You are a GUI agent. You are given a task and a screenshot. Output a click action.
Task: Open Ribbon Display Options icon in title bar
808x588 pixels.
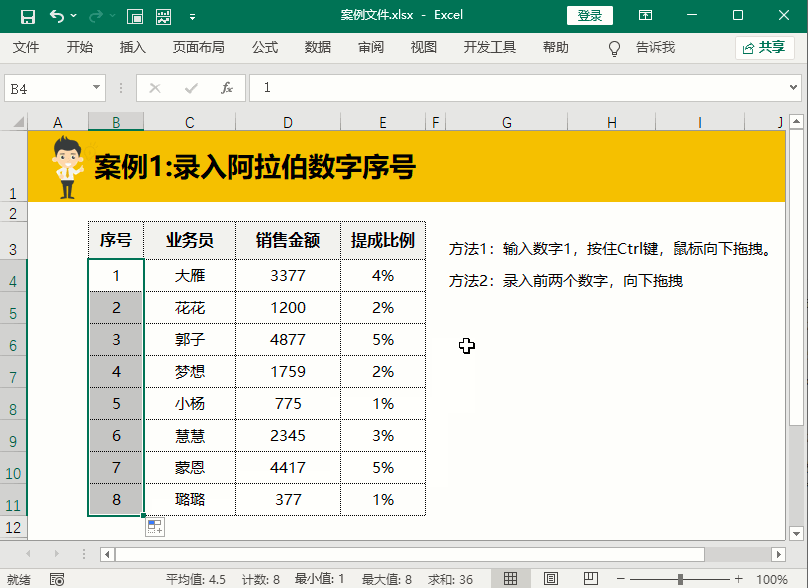coord(646,16)
